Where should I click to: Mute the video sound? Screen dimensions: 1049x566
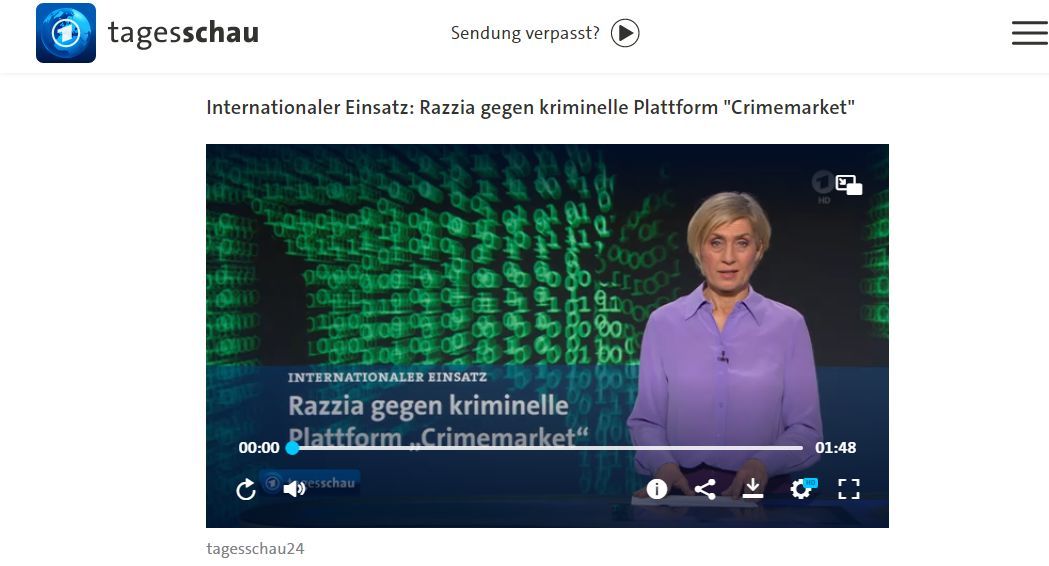pos(294,489)
